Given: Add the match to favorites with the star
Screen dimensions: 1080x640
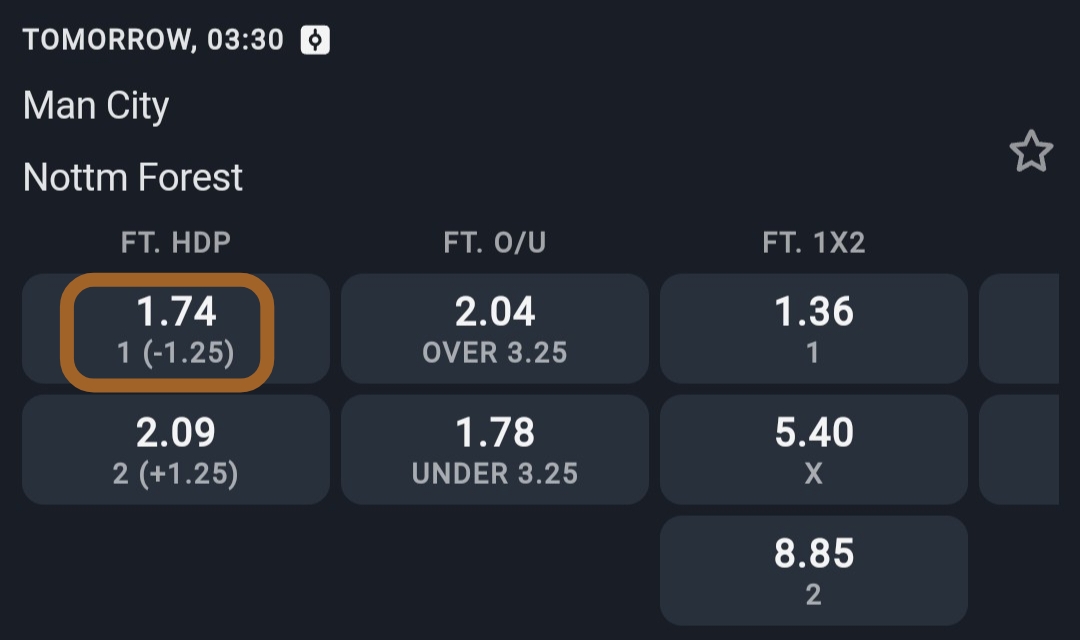Looking at the screenshot, I should click(x=1031, y=152).
